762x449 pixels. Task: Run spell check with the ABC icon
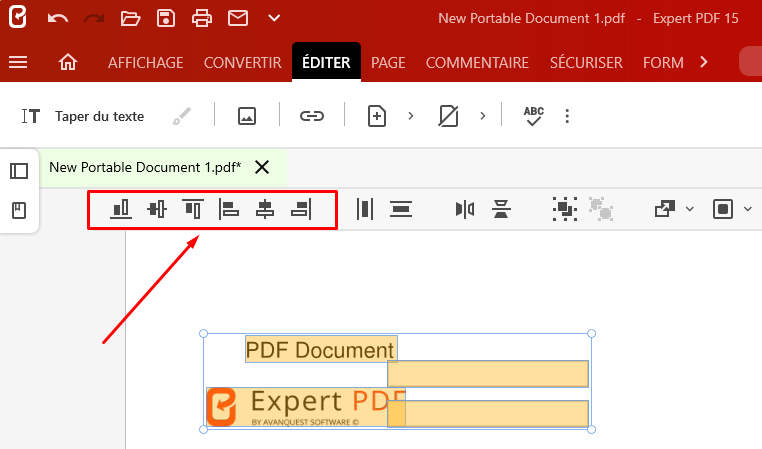tap(534, 116)
